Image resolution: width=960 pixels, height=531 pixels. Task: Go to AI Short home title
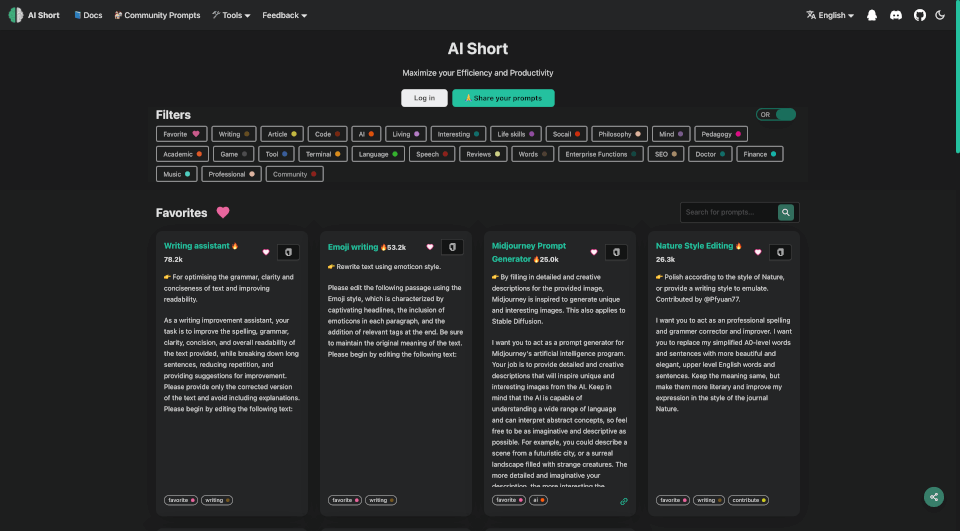click(x=43, y=15)
